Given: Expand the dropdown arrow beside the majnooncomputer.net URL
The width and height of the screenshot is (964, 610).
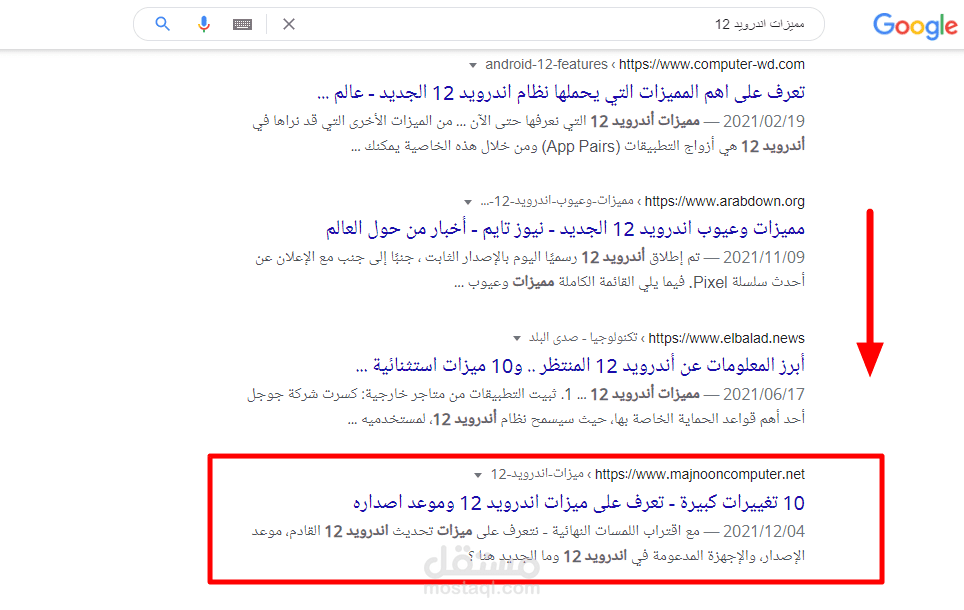Looking at the screenshot, I should [x=478, y=475].
